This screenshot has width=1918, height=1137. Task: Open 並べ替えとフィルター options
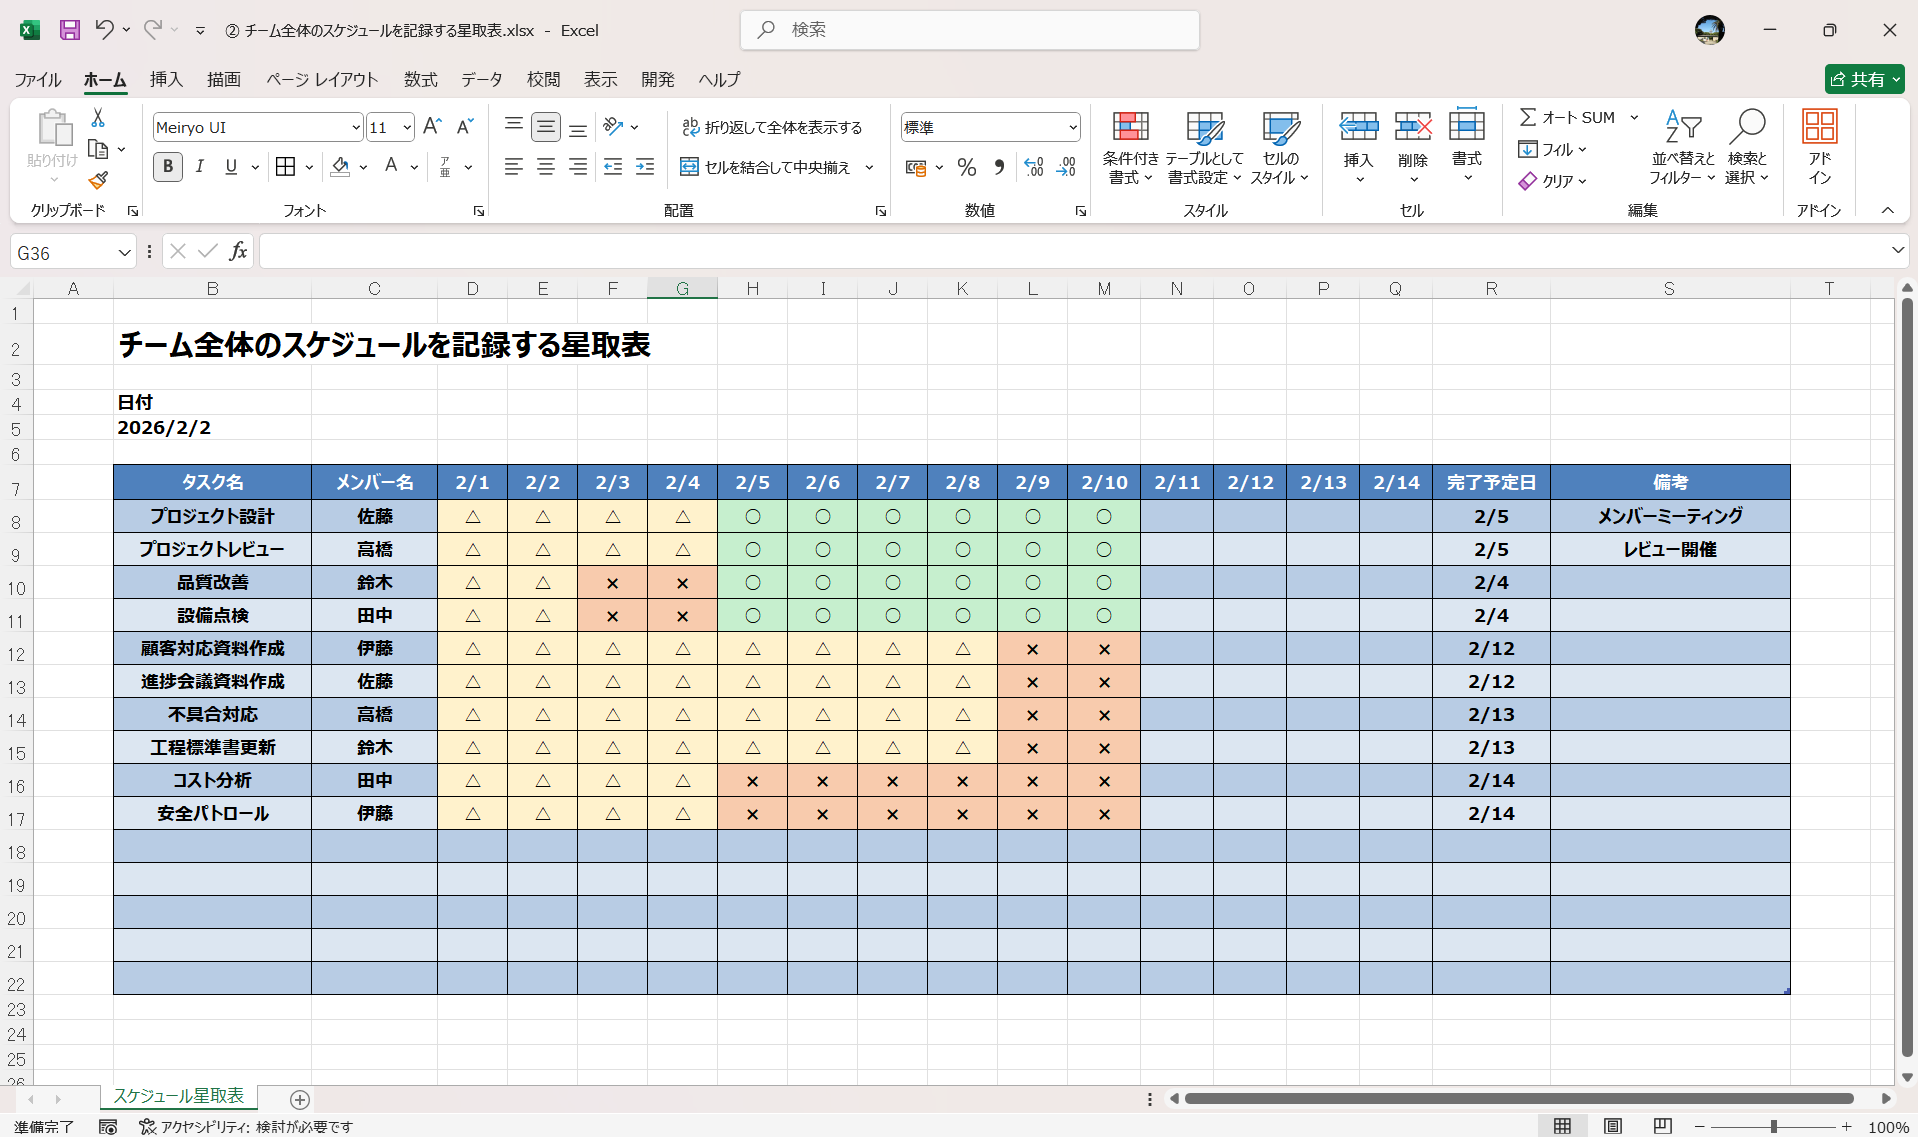(1681, 148)
